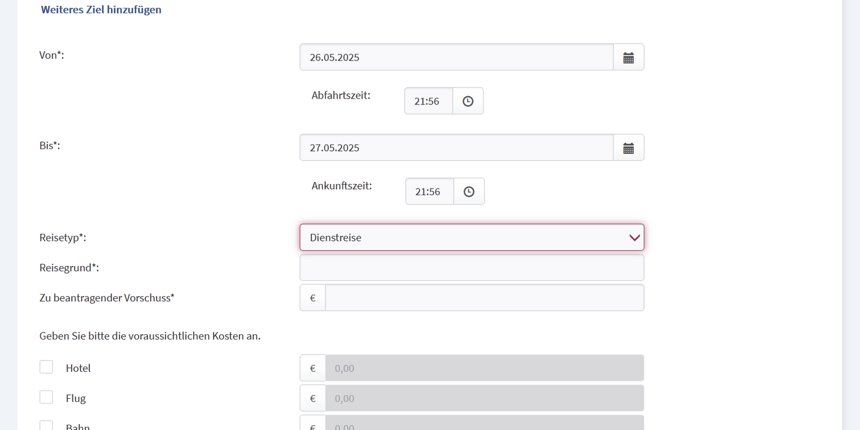Tick the Flug cost checkbox
This screenshot has height=430, width=860.
[46, 397]
